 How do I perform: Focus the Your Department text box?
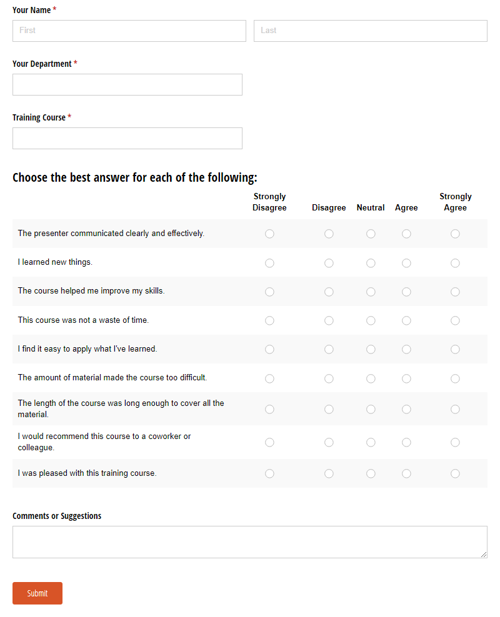click(127, 85)
